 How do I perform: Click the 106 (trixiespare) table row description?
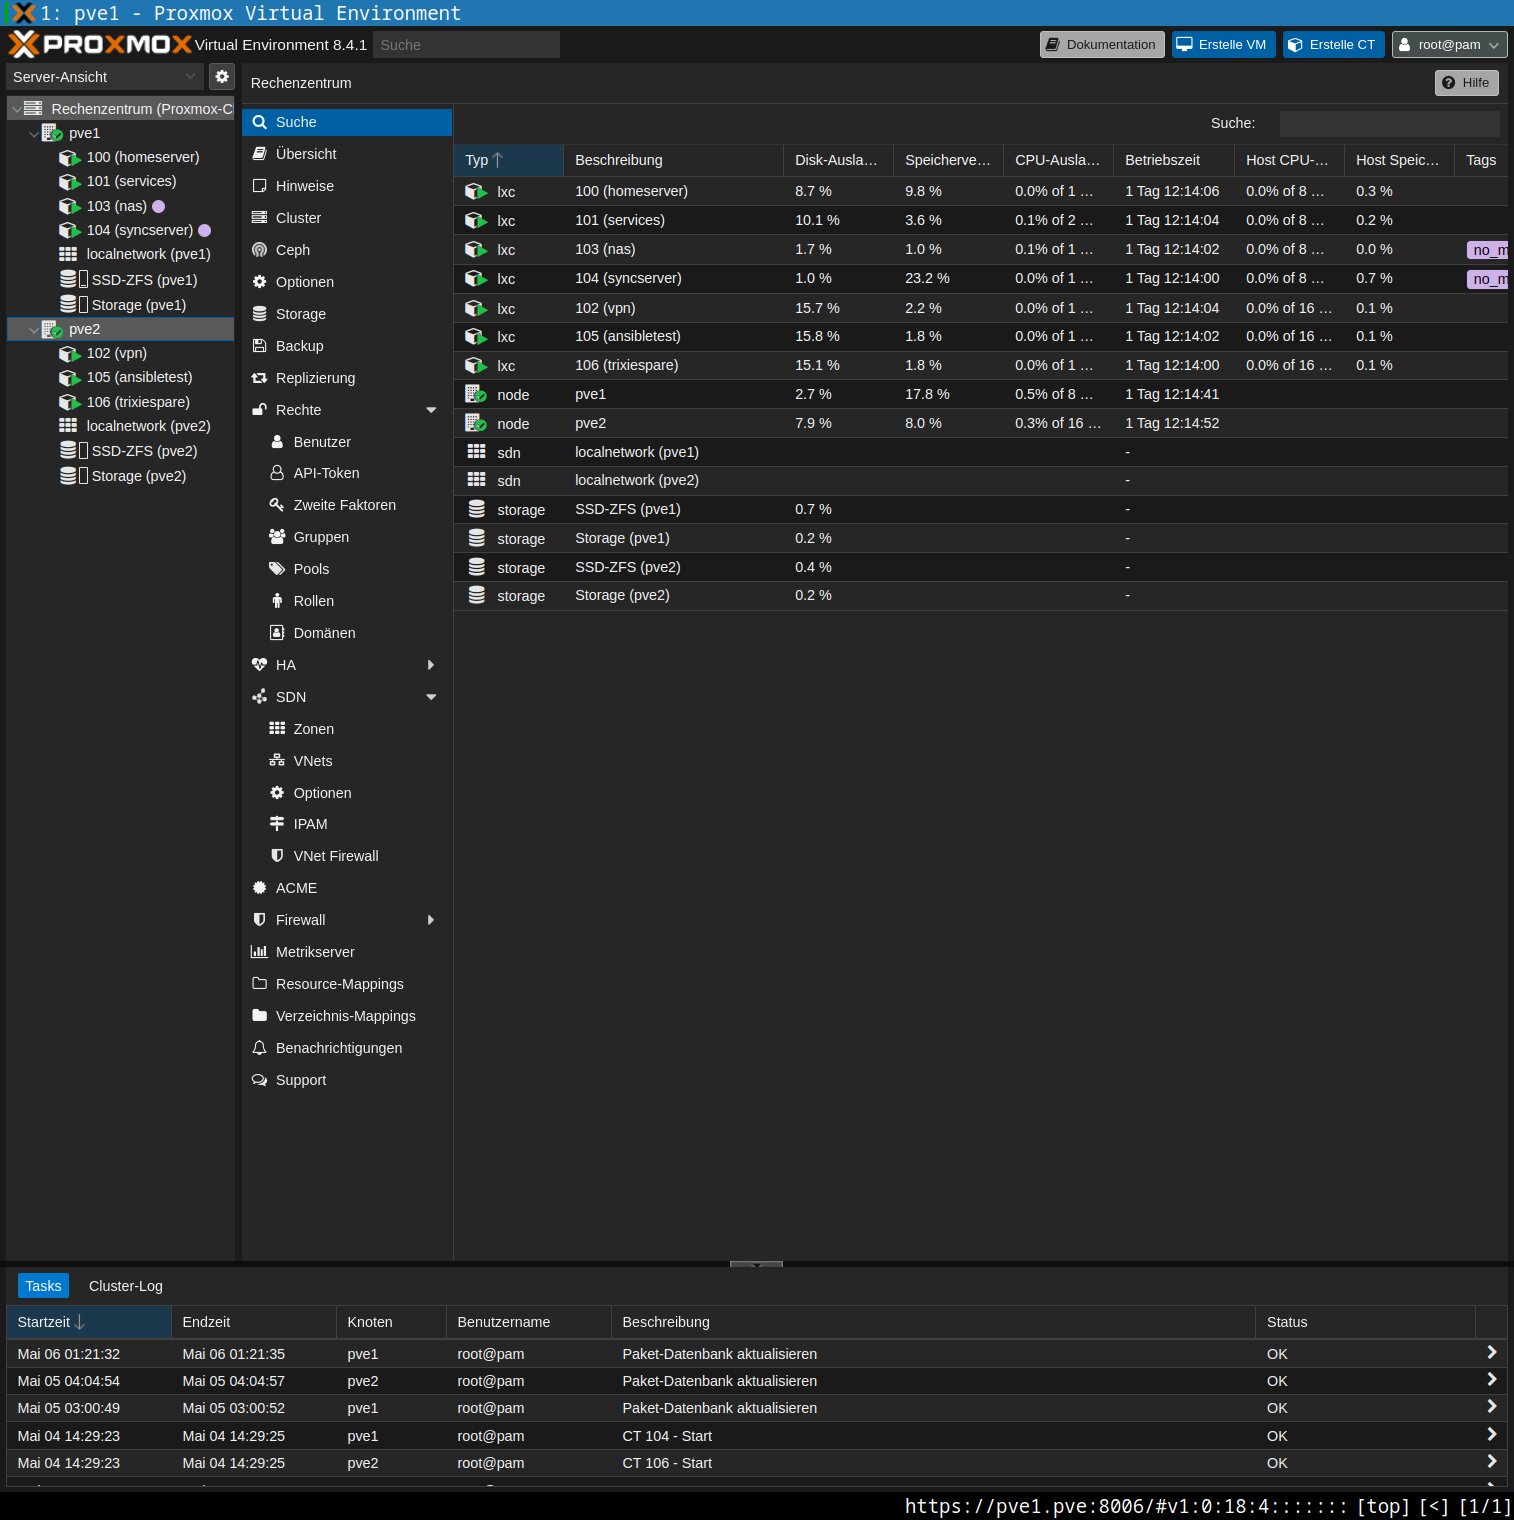click(x=627, y=365)
